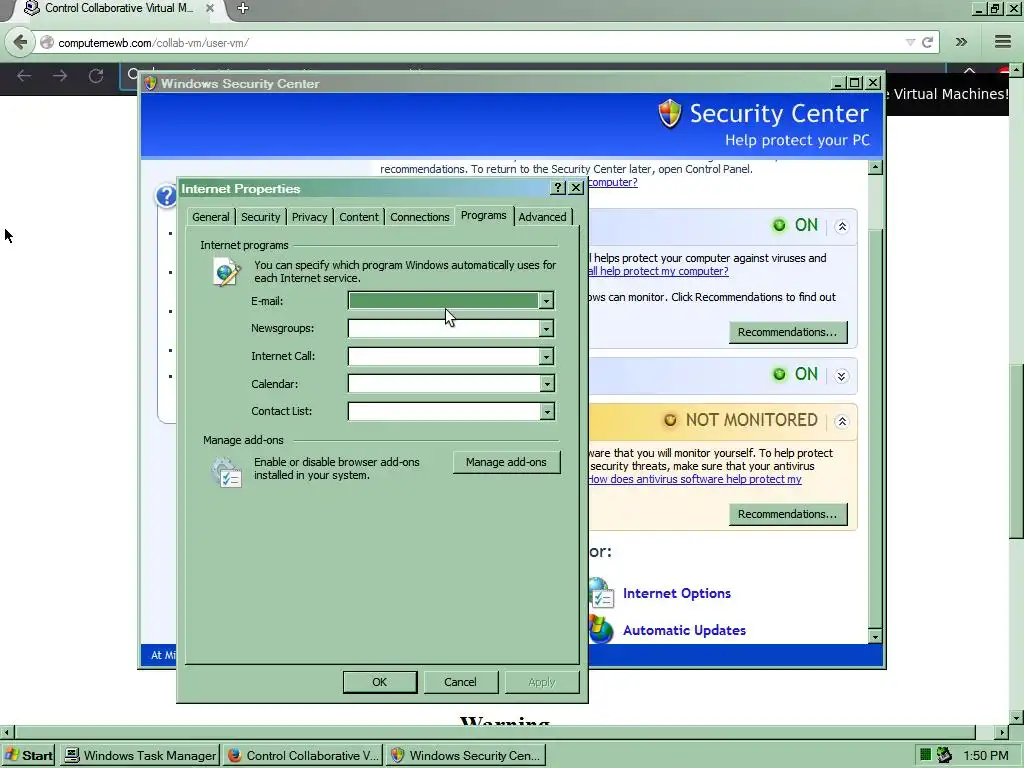Click the inner page back arrow

(x=24, y=76)
